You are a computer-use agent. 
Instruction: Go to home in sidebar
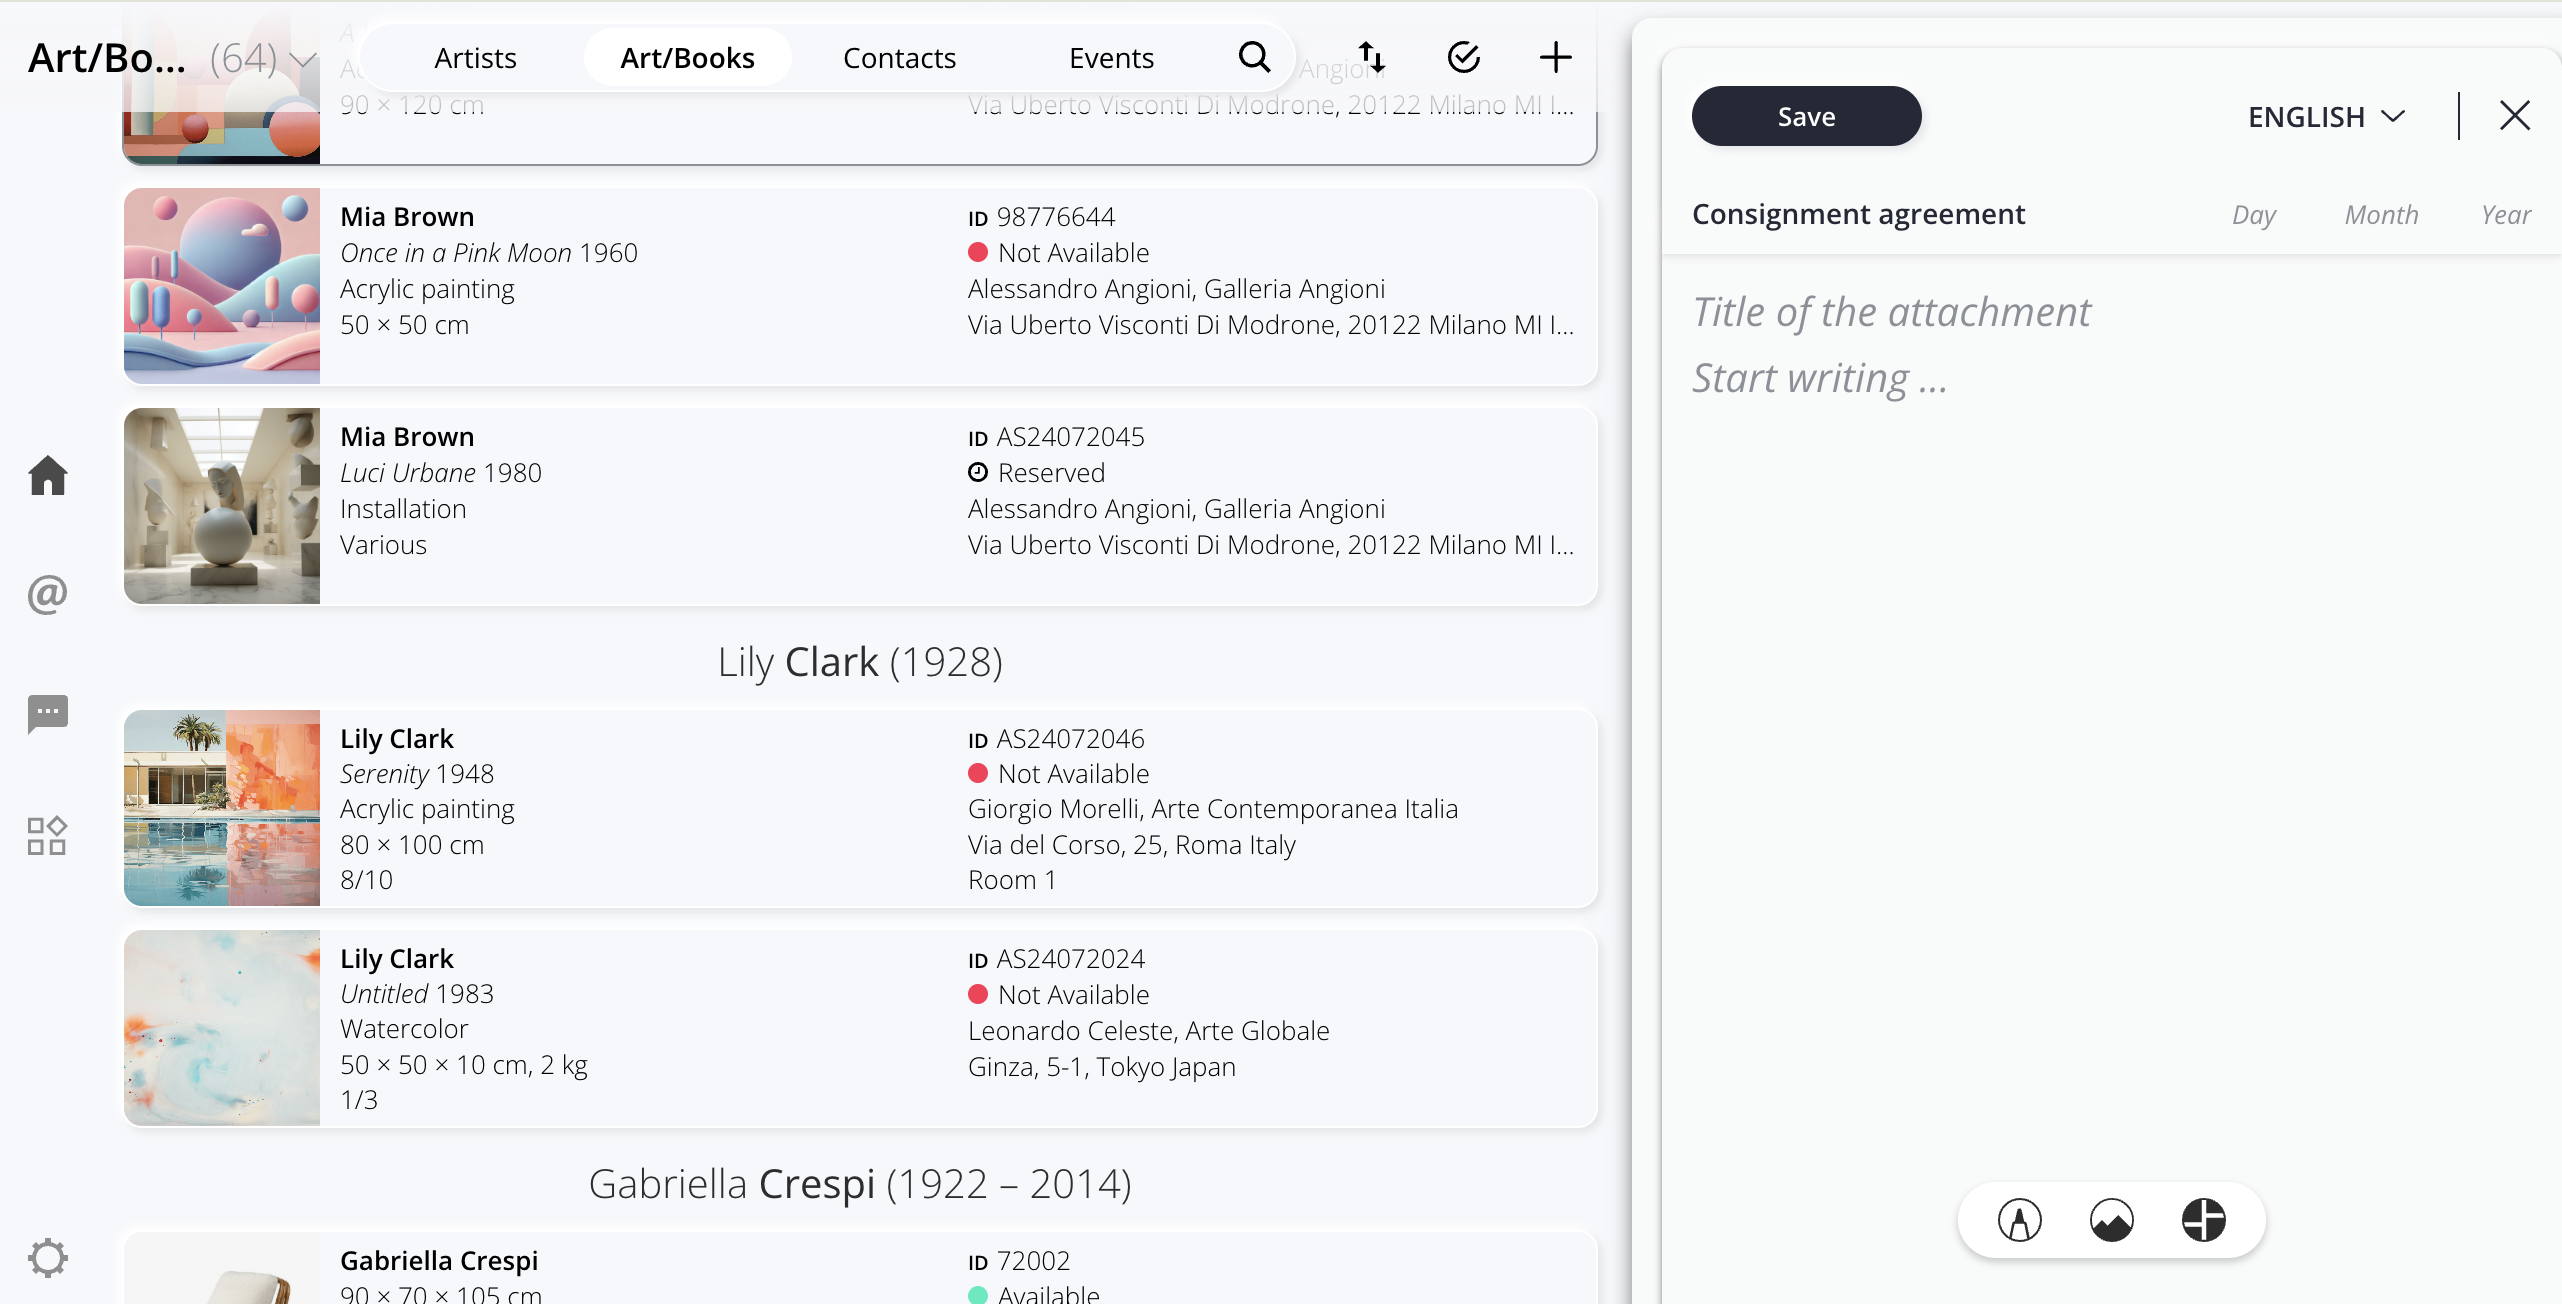coord(47,475)
